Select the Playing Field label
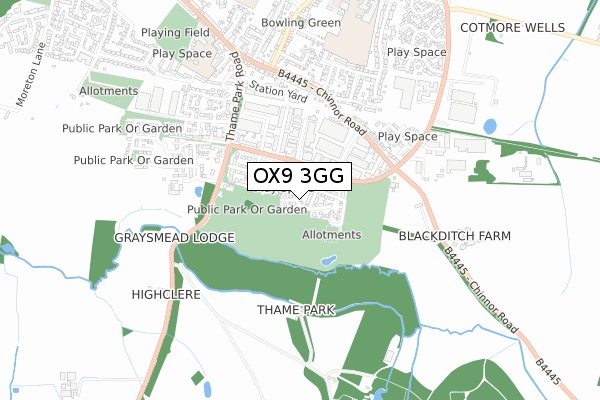 pos(175,33)
